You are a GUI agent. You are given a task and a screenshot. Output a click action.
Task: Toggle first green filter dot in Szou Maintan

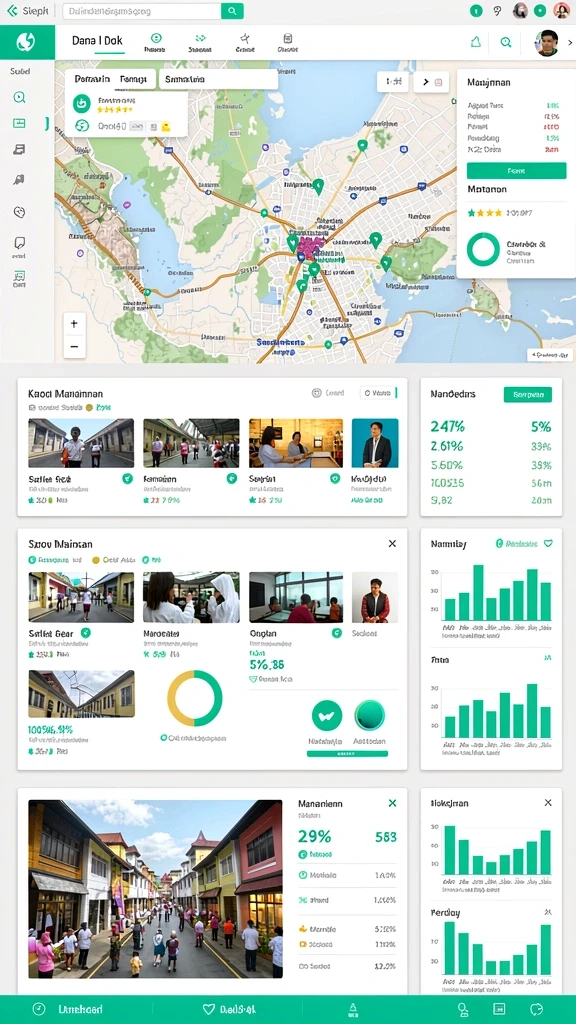click(32, 560)
